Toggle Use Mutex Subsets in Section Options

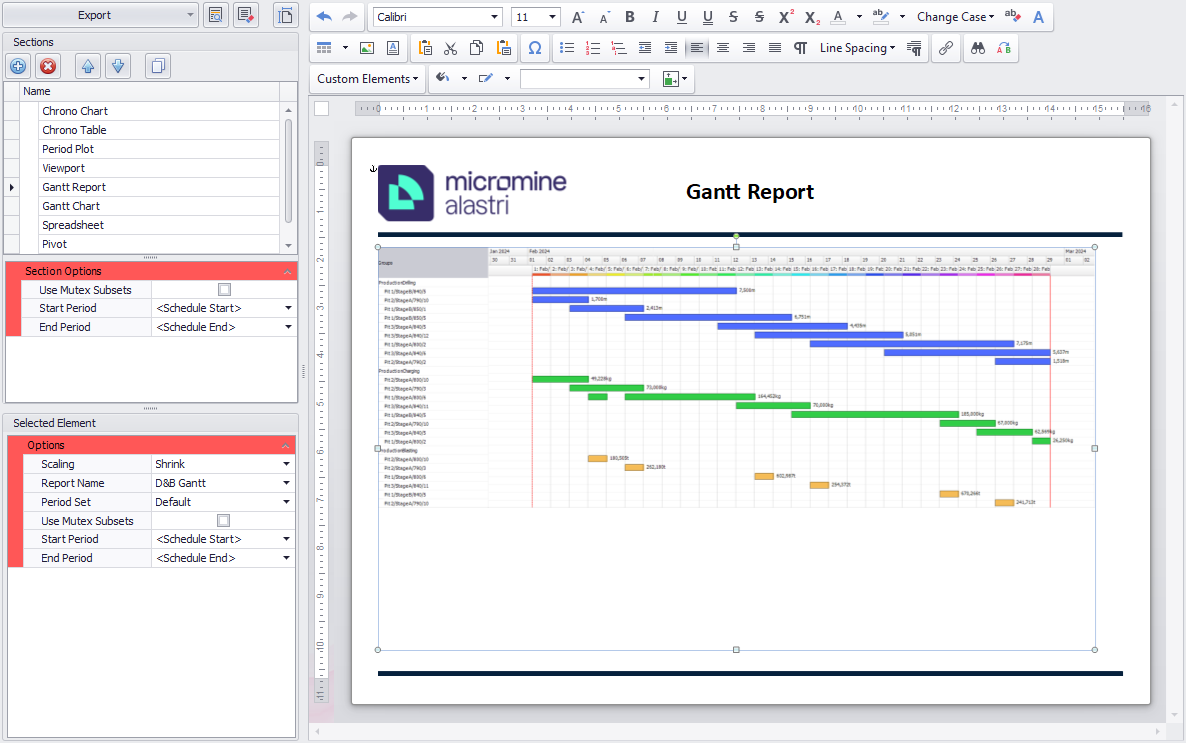click(224, 290)
